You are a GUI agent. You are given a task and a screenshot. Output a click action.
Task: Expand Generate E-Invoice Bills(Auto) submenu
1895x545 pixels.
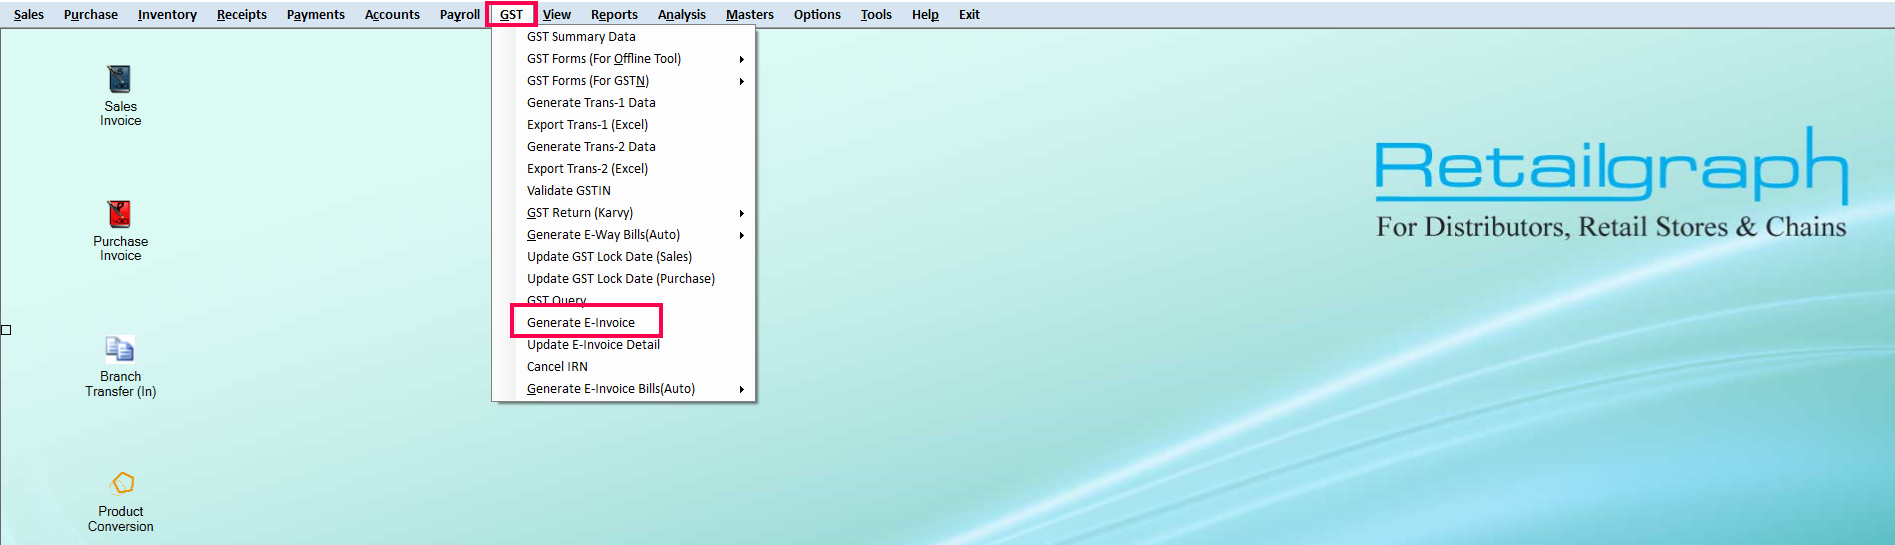(x=623, y=389)
